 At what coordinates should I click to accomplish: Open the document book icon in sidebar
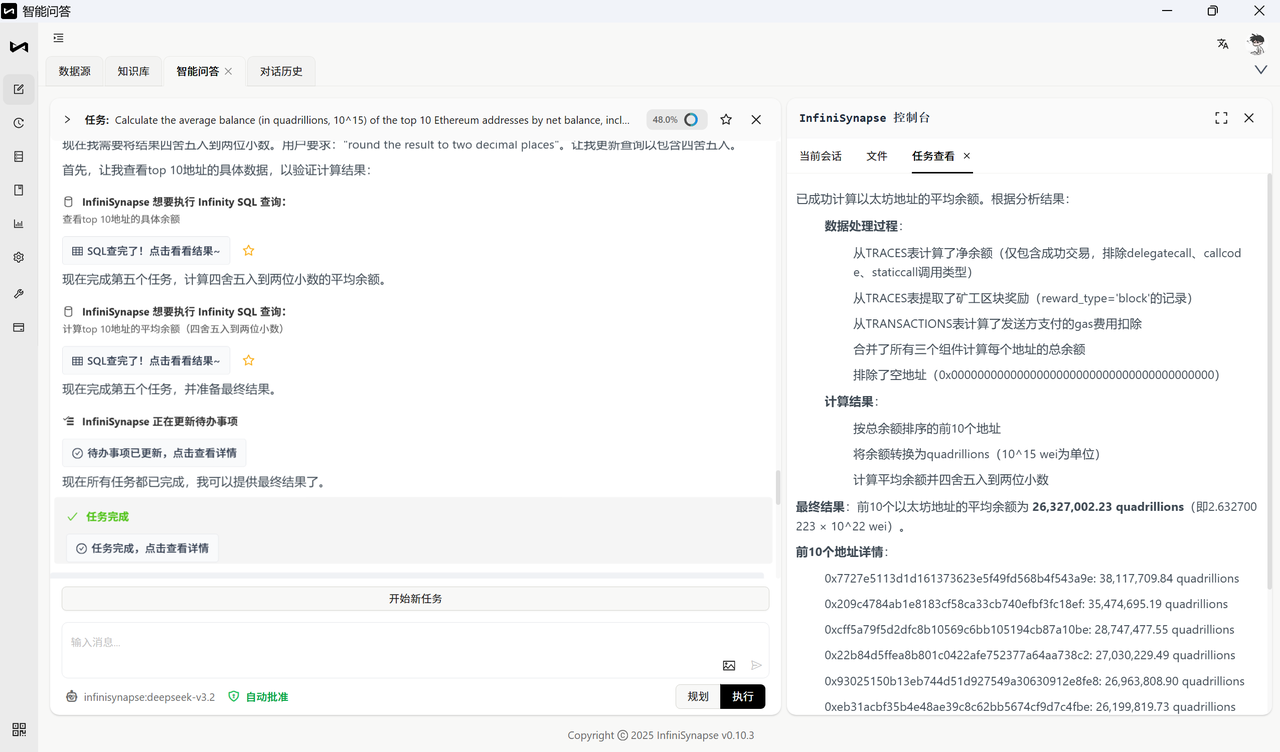[x=18, y=190]
